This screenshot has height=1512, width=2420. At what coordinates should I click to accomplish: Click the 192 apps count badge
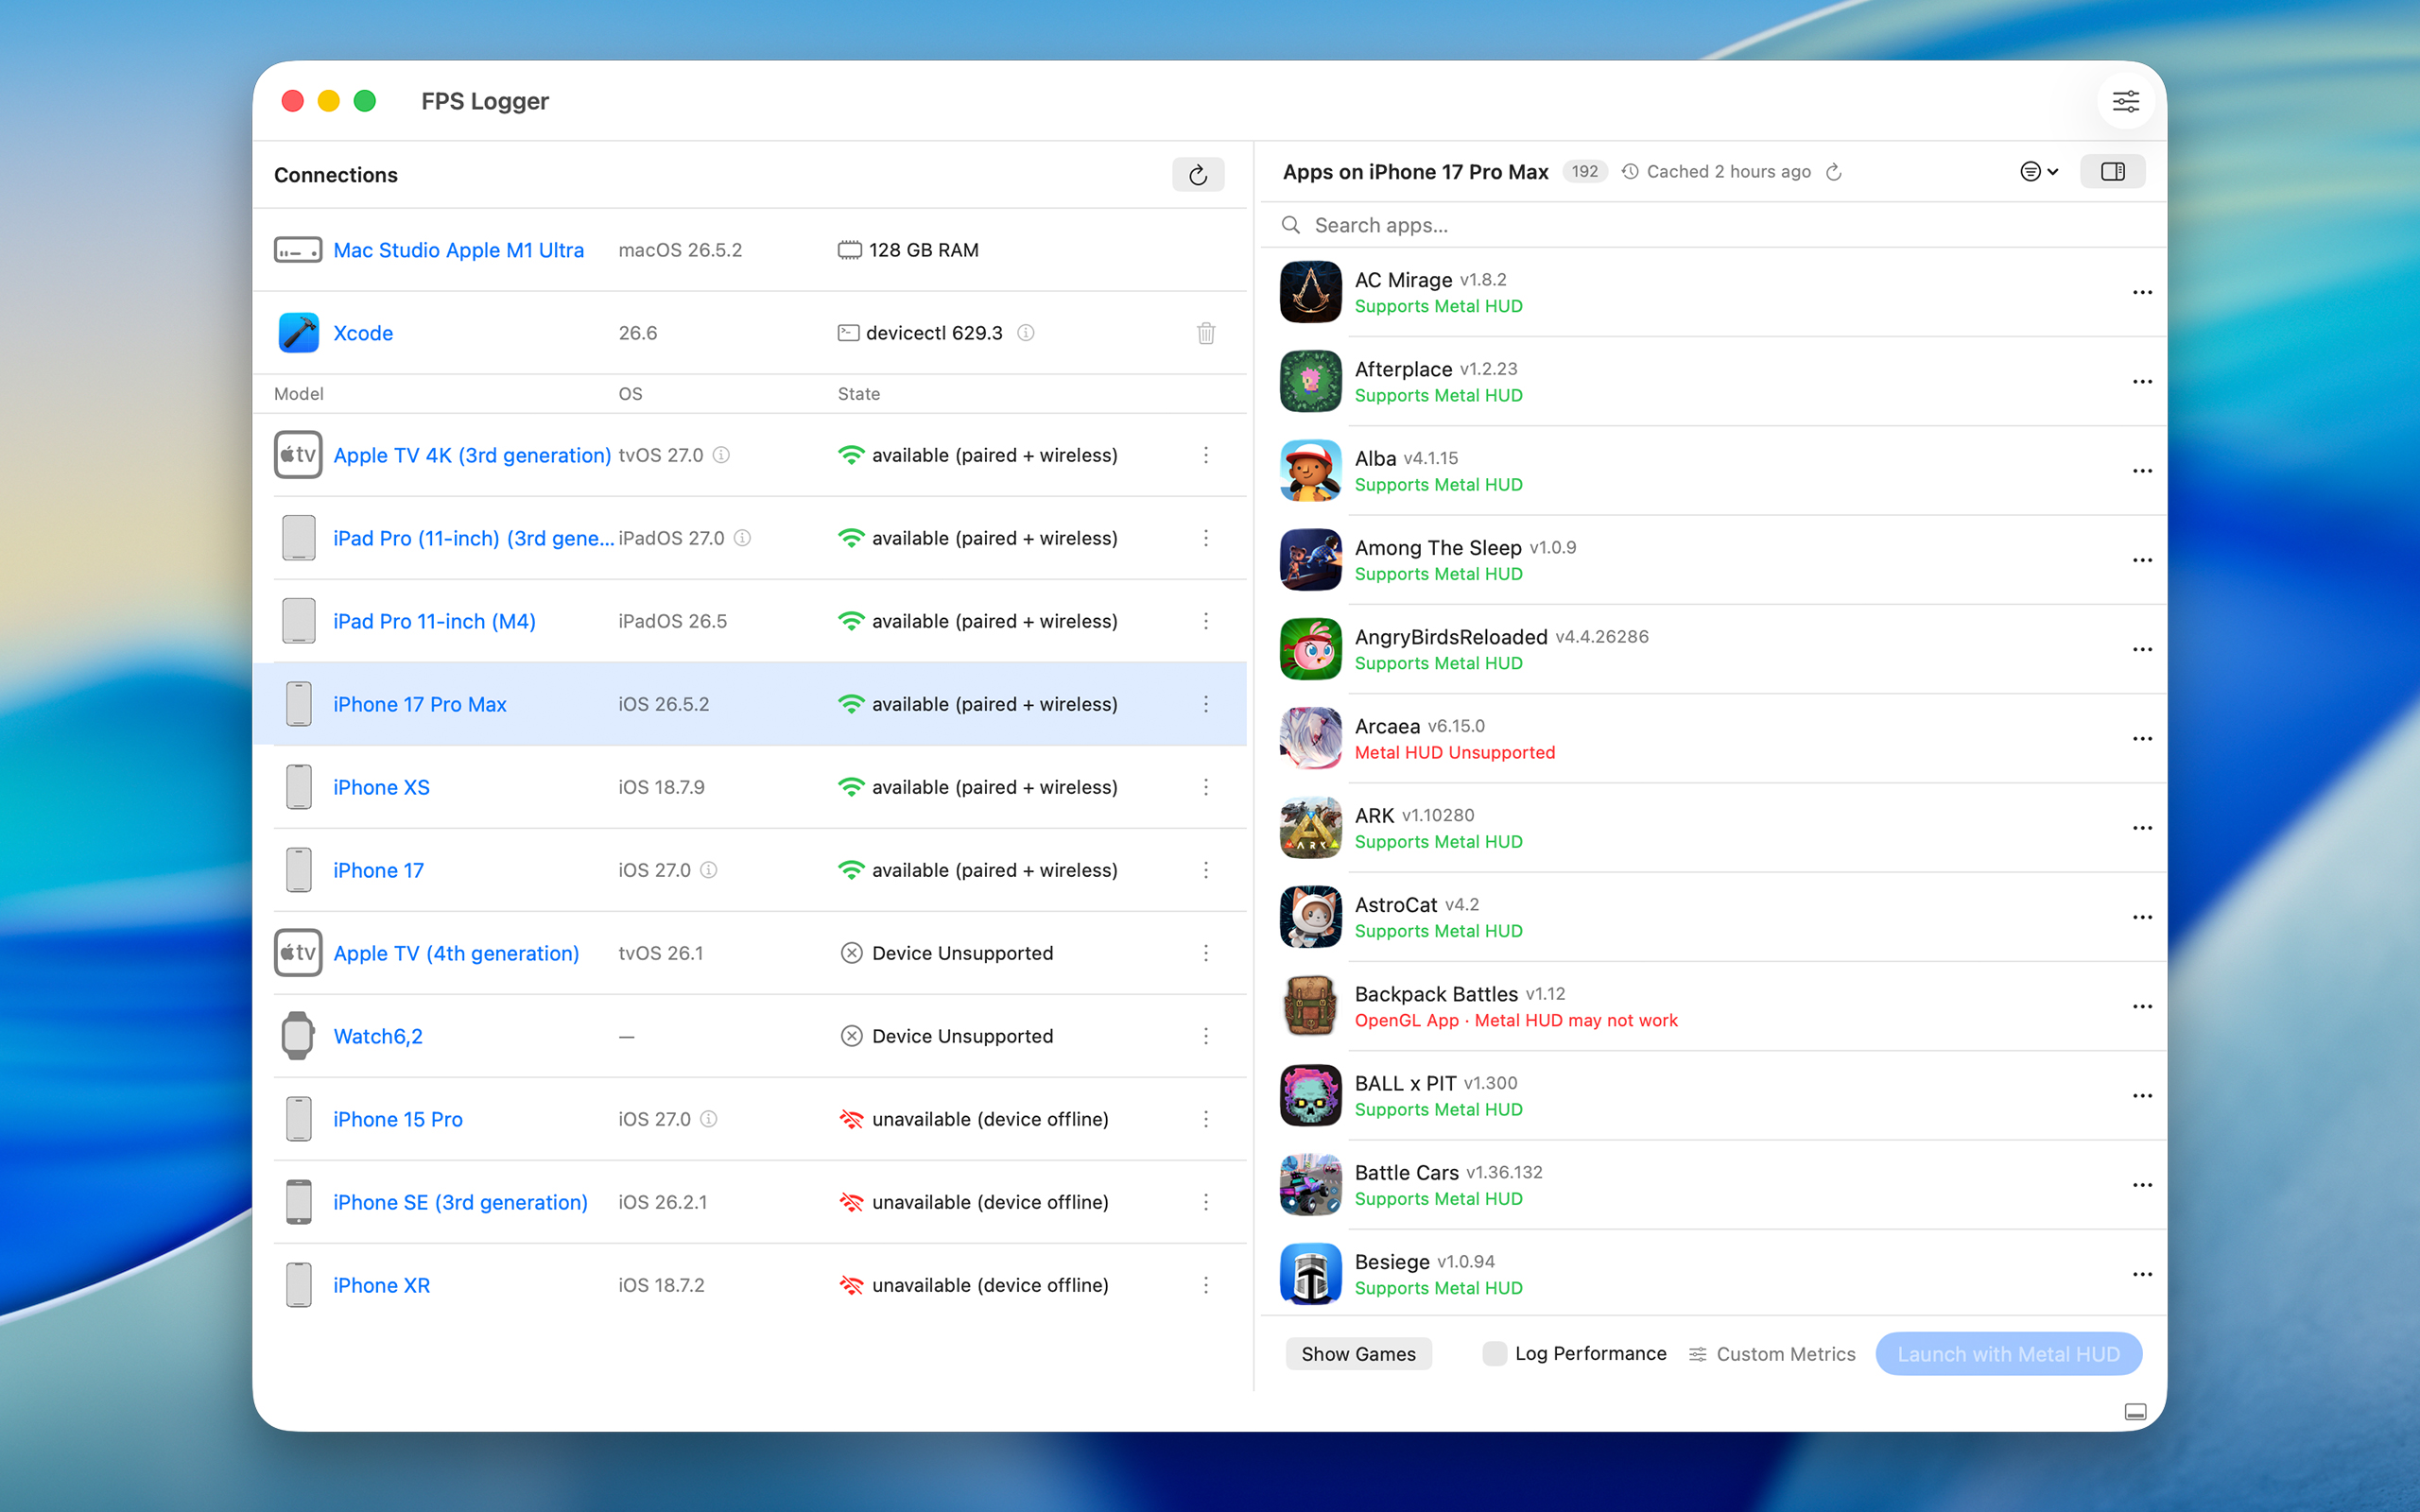tap(1584, 172)
